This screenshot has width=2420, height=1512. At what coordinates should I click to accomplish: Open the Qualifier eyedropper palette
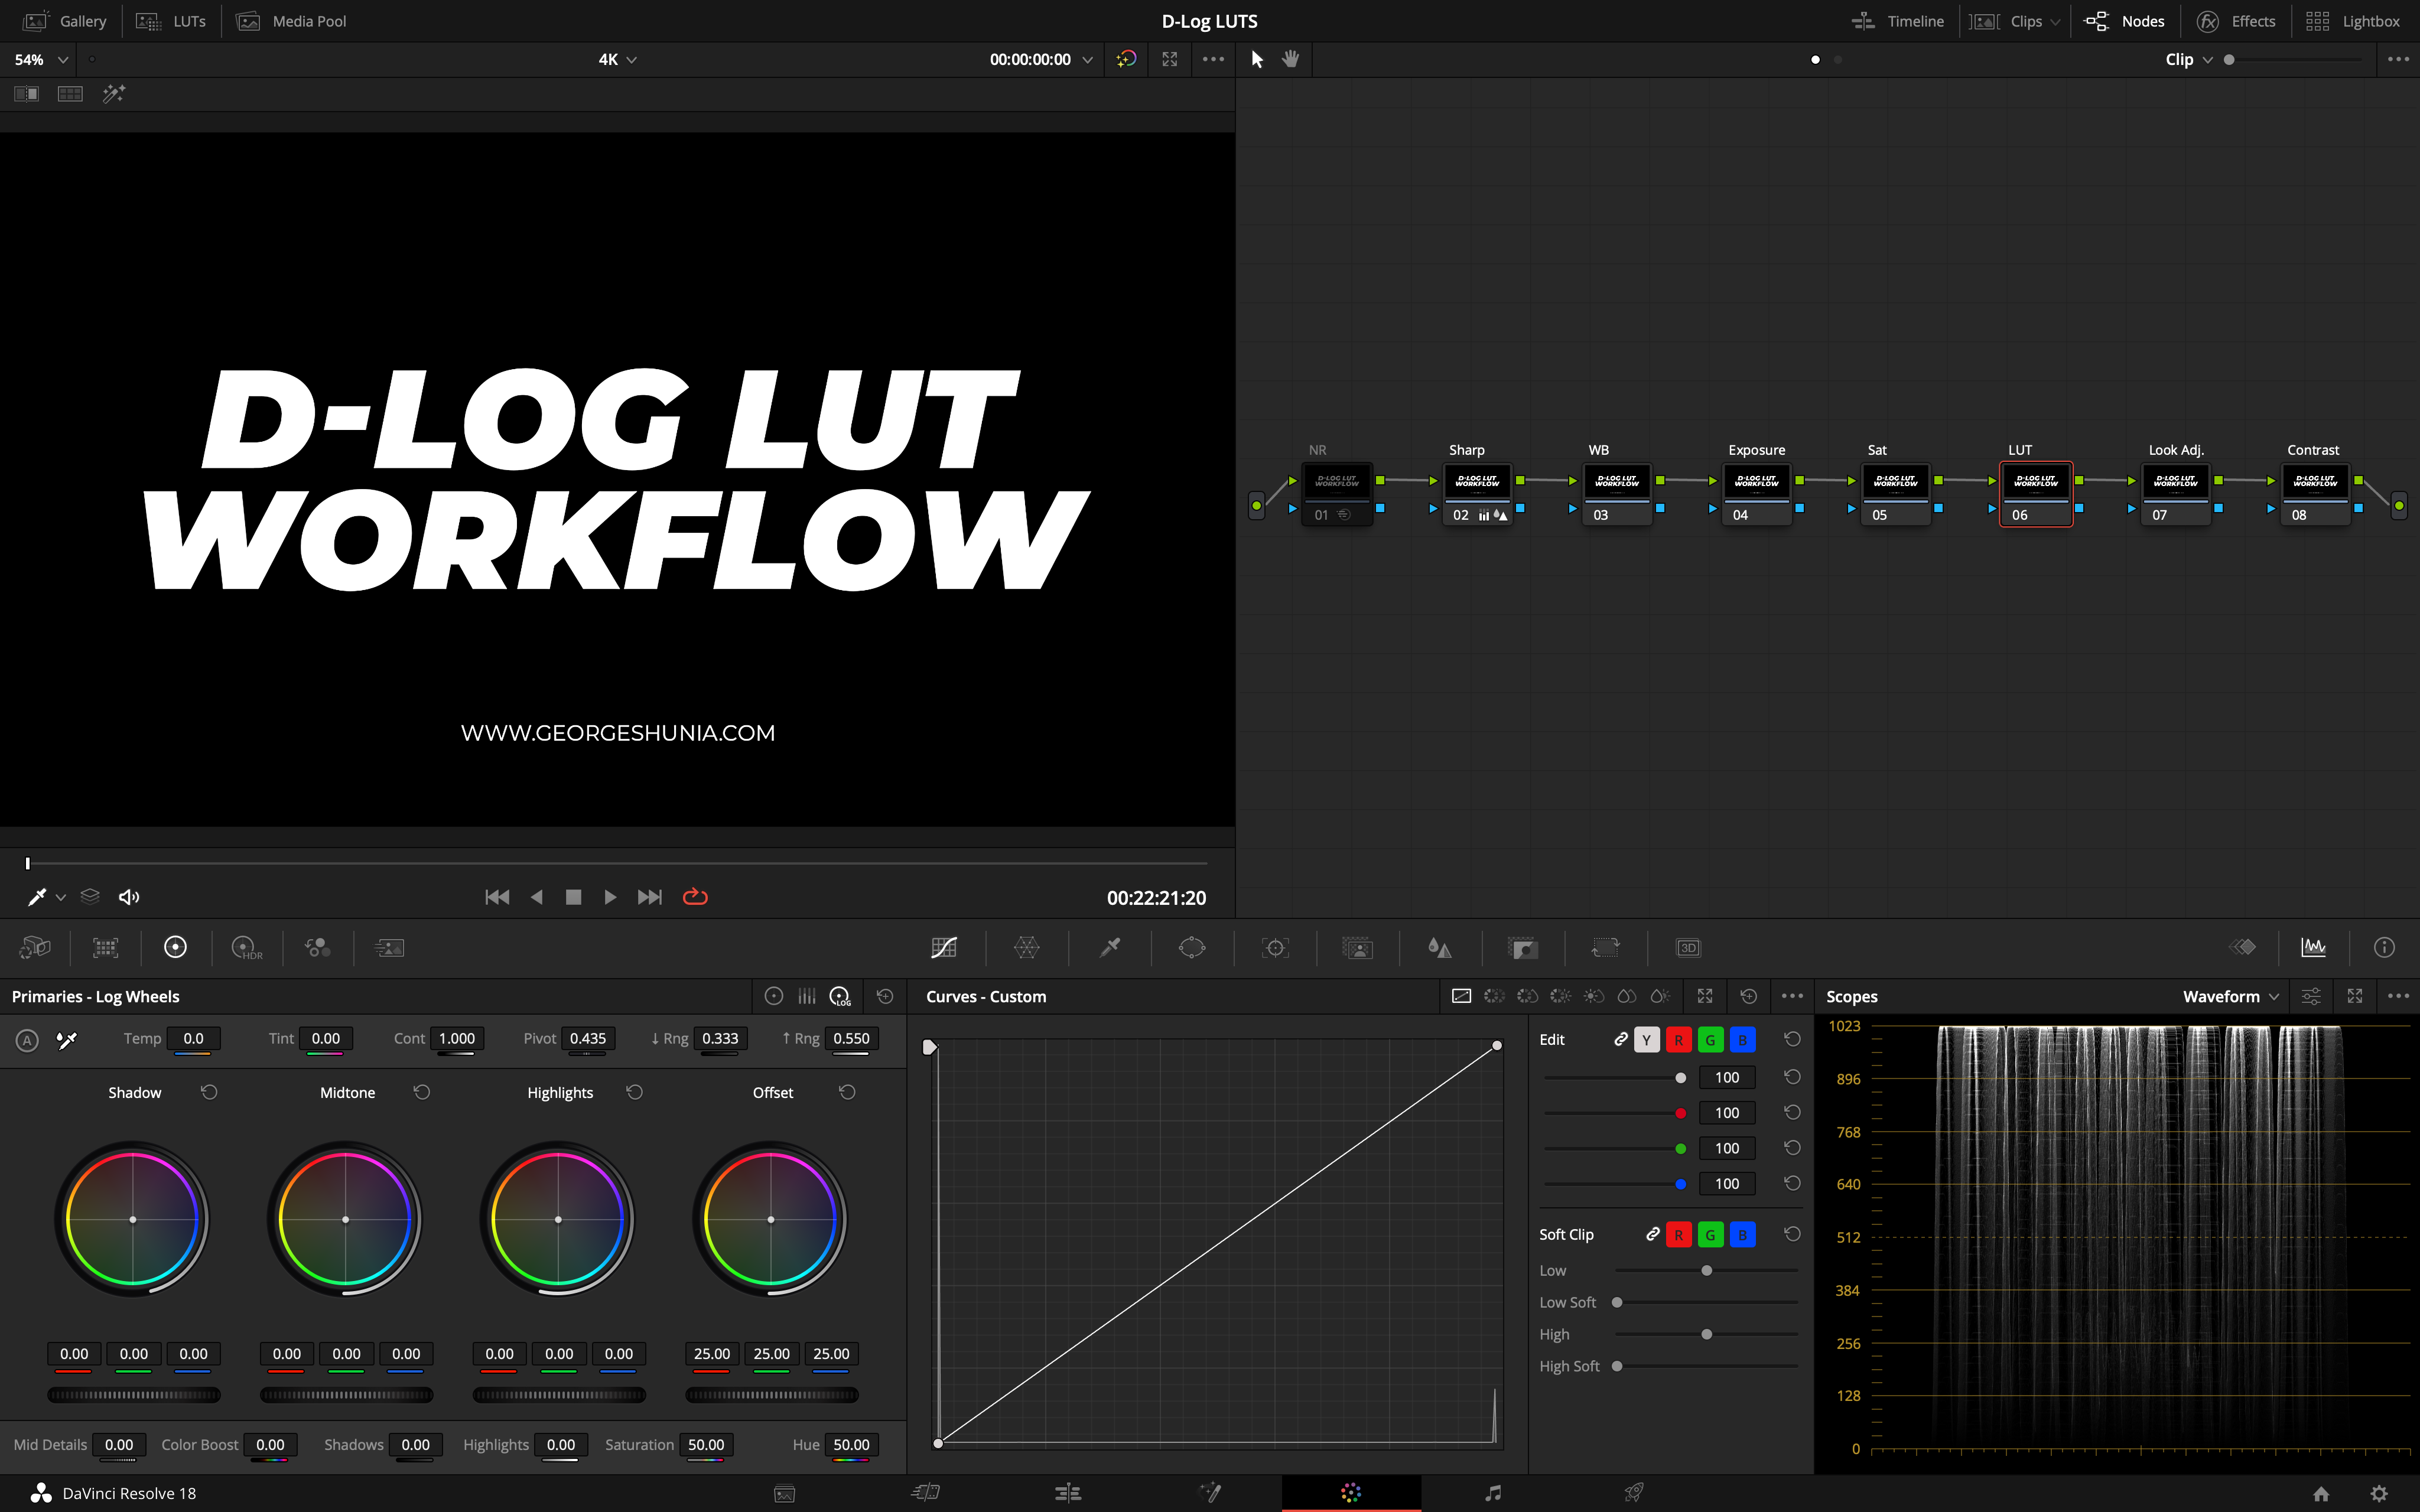click(x=1110, y=947)
